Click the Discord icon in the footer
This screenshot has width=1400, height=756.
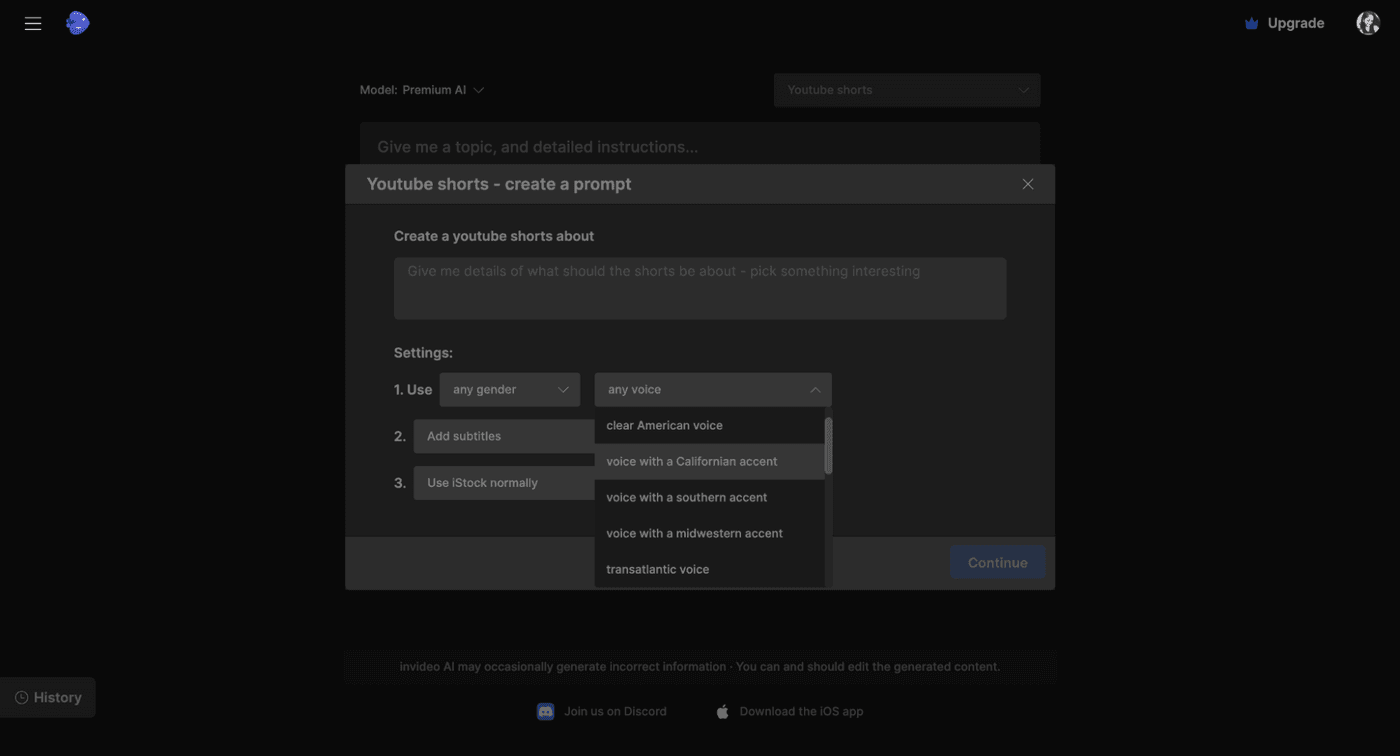click(545, 711)
